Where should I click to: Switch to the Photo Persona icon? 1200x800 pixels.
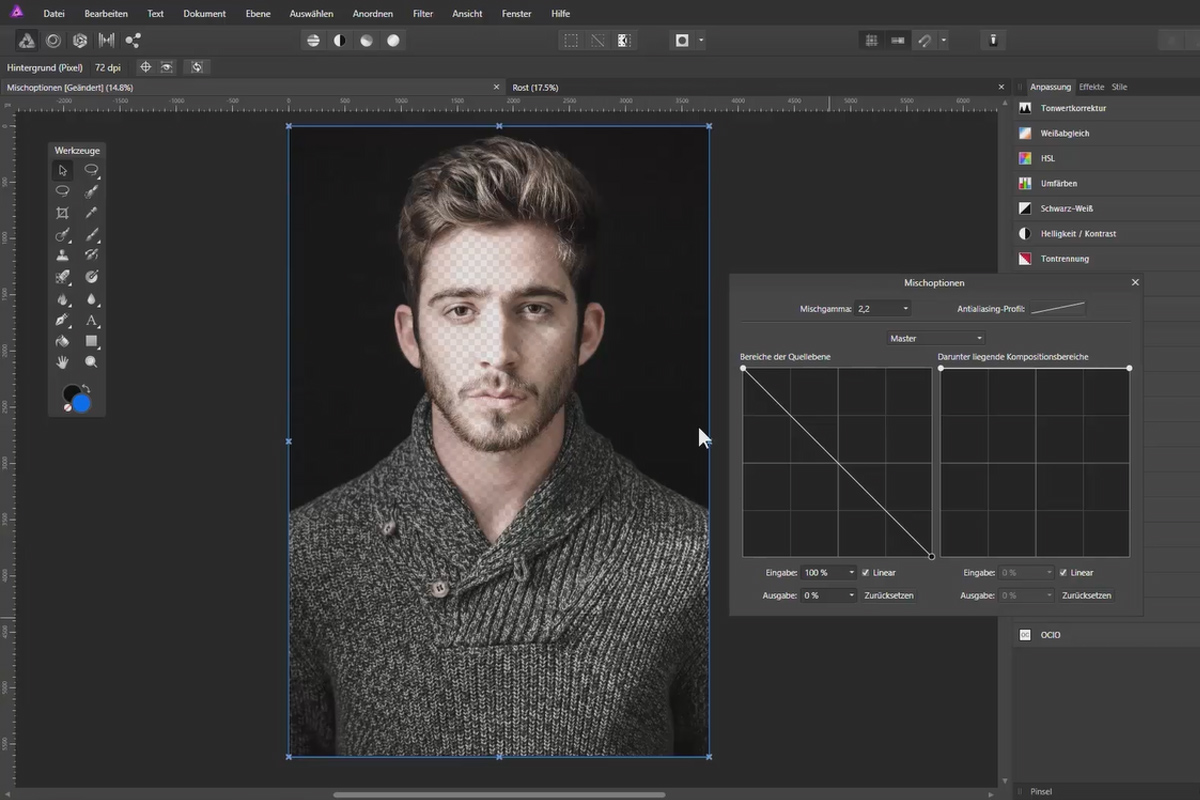[x=26, y=40]
